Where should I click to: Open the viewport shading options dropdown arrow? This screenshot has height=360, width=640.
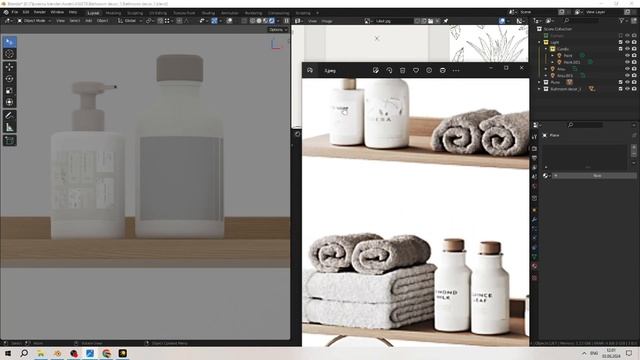tap(278, 21)
